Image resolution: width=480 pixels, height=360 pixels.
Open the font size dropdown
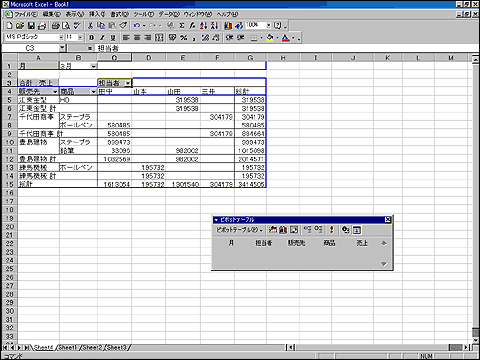coord(80,37)
